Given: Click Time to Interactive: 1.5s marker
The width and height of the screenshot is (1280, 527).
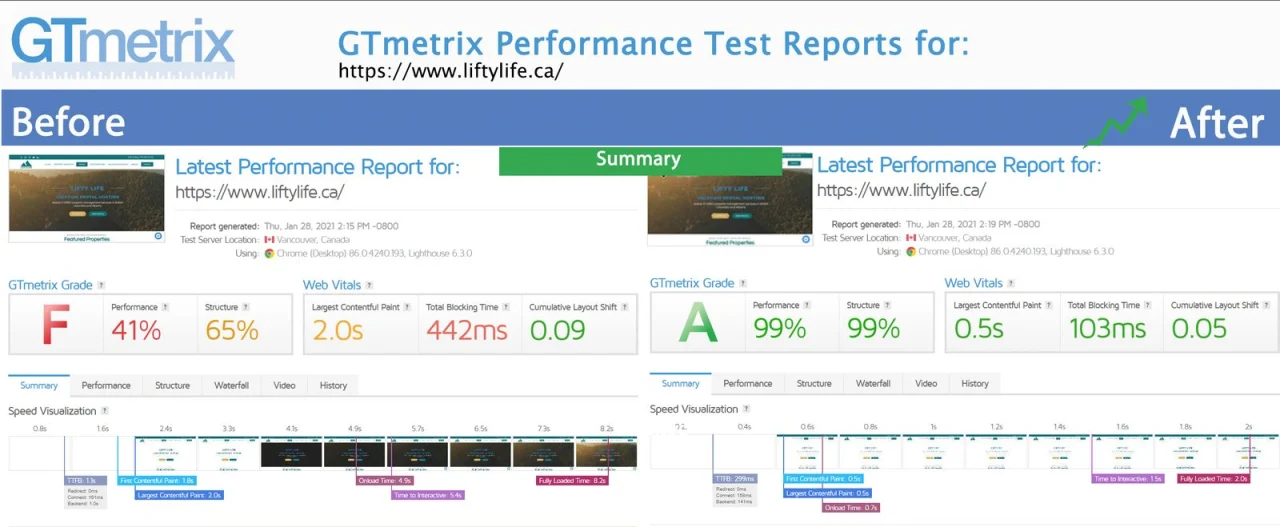Looking at the screenshot, I should [x=1128, y=479].
